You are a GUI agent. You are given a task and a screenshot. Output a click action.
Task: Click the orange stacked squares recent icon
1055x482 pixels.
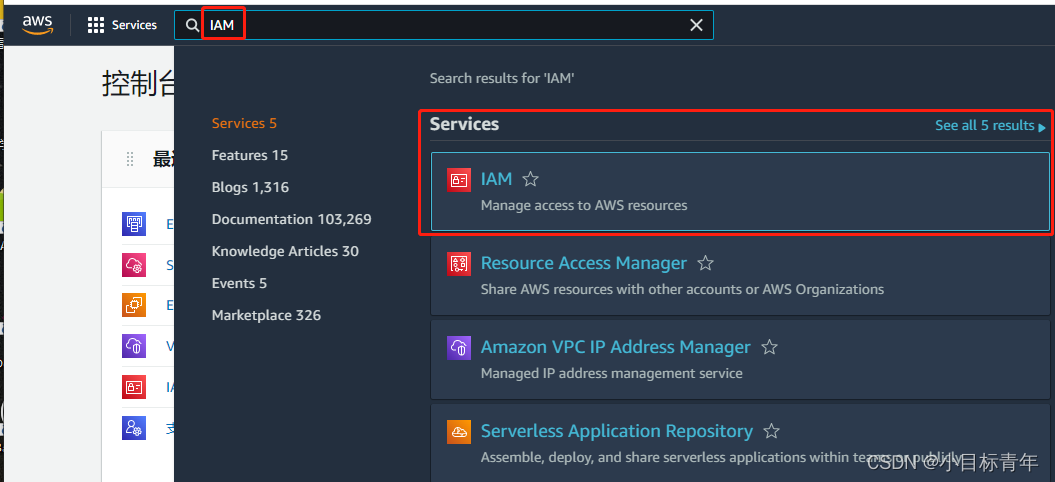134,305
